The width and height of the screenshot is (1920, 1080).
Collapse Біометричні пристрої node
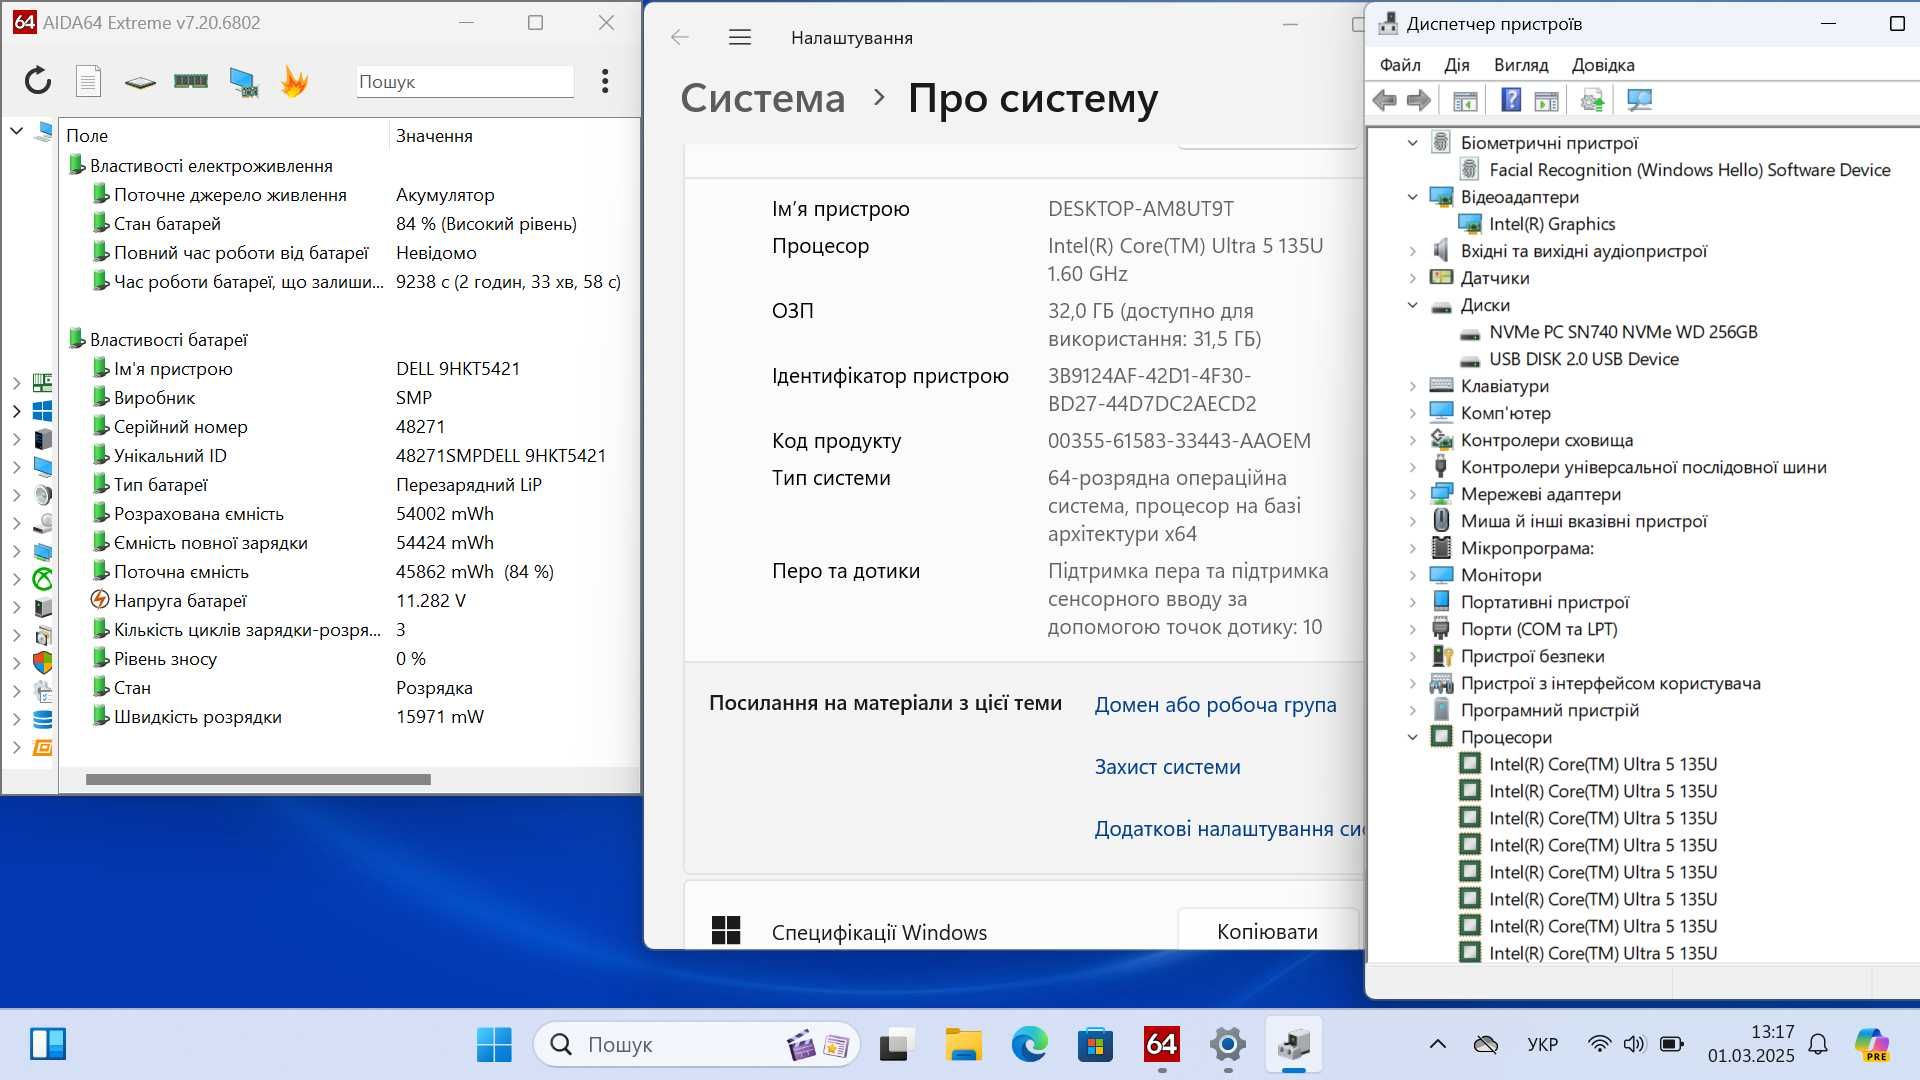(x=1413, y=143)
